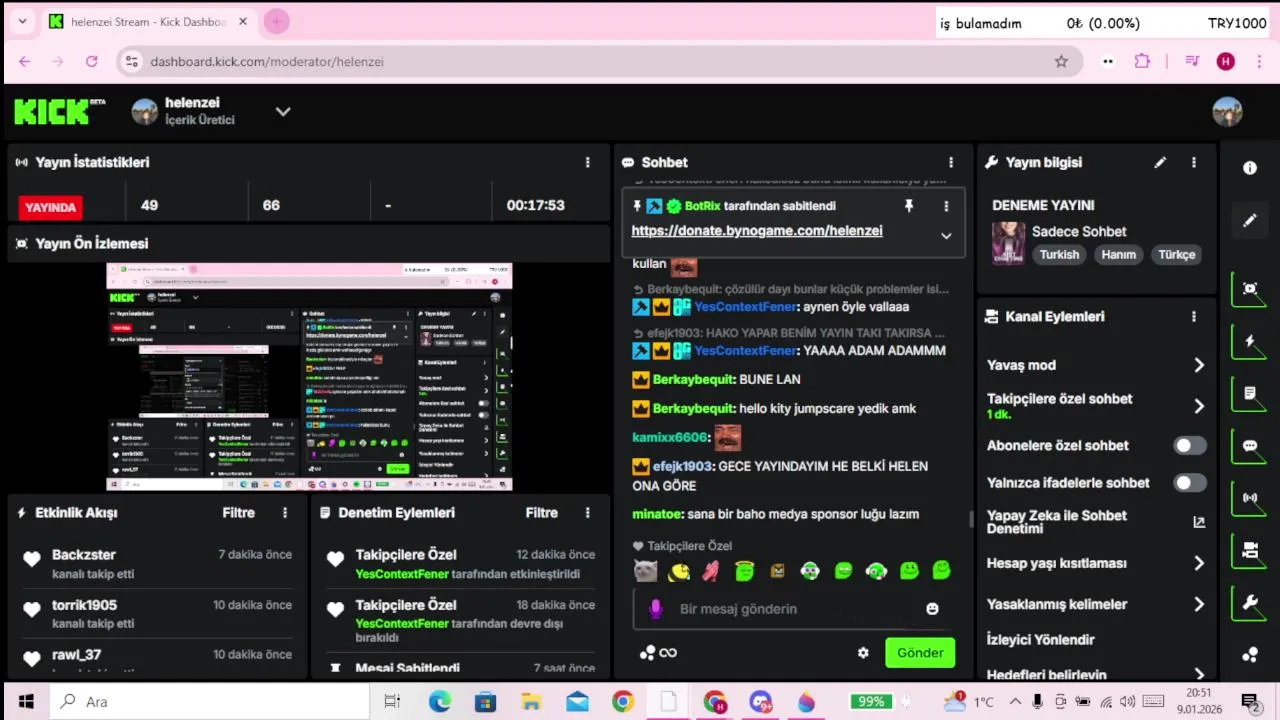The image size is (1280, 720).
Task: Open chat settings gear icon
Action: point(863,653)
